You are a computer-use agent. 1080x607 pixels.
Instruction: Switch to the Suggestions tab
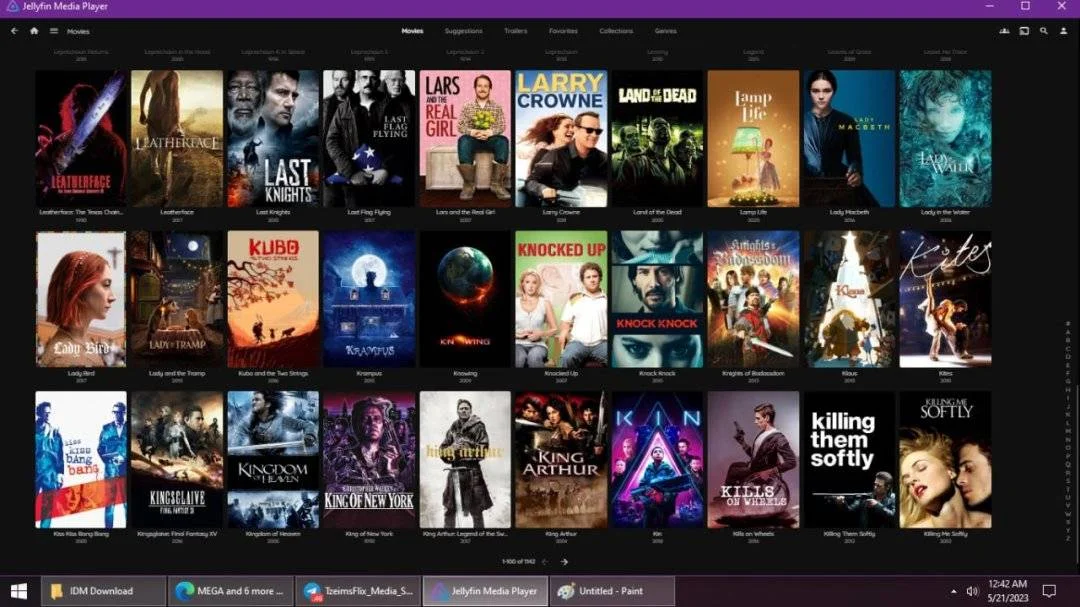(x=464, y=31)
